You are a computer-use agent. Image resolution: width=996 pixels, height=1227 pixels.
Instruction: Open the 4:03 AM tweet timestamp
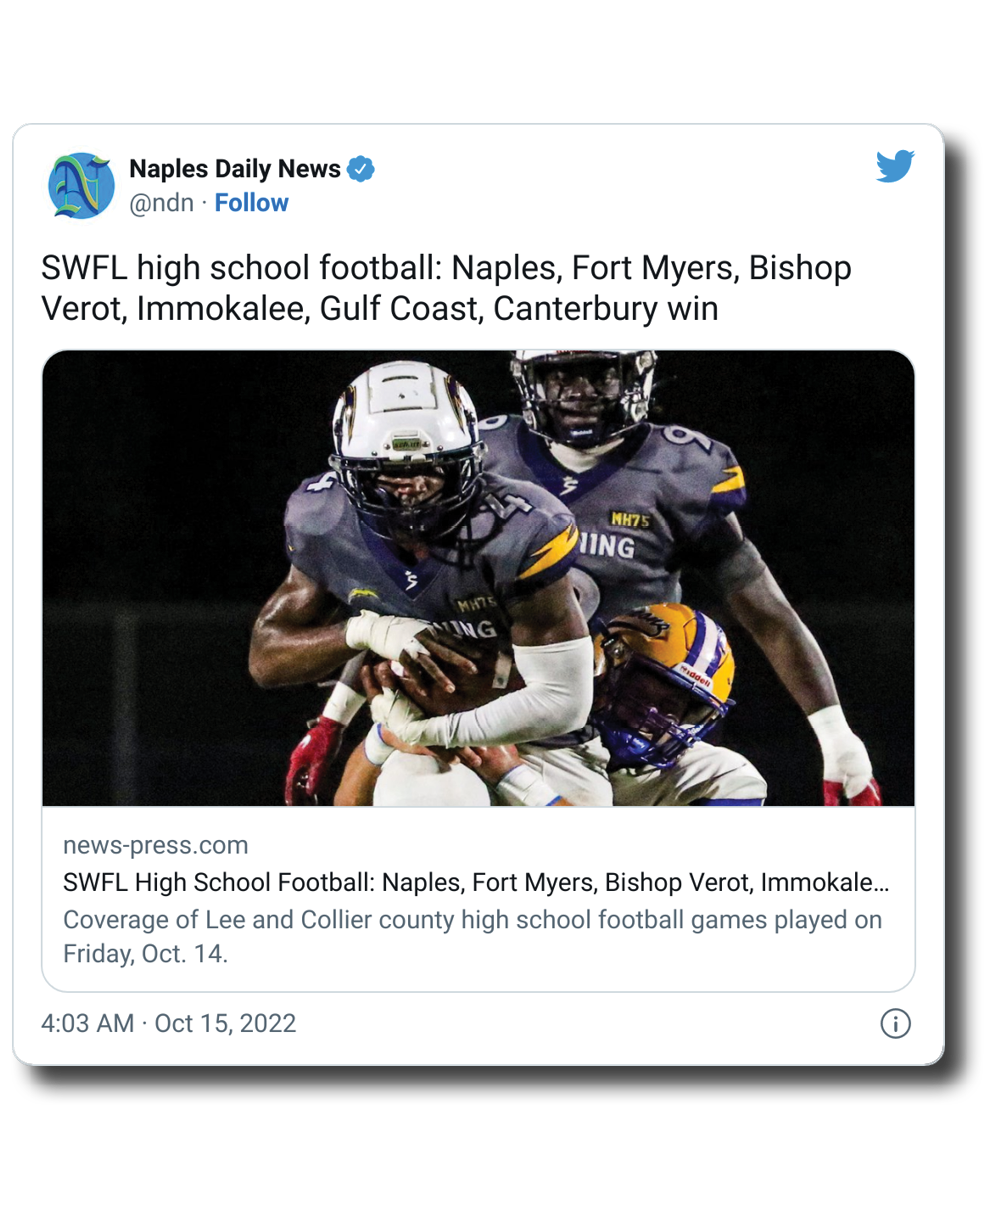(x=87, y=1024)
